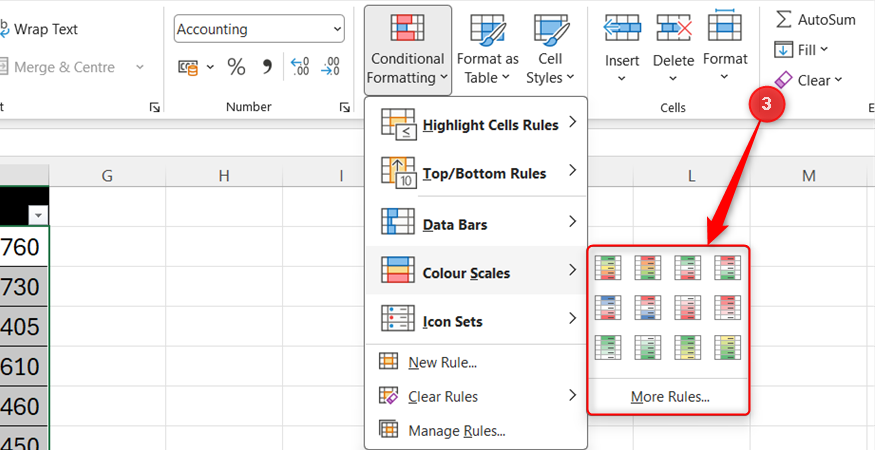This screenshot has width=875, height=450.
Task: Select cell containing 405
Action: 24,326
